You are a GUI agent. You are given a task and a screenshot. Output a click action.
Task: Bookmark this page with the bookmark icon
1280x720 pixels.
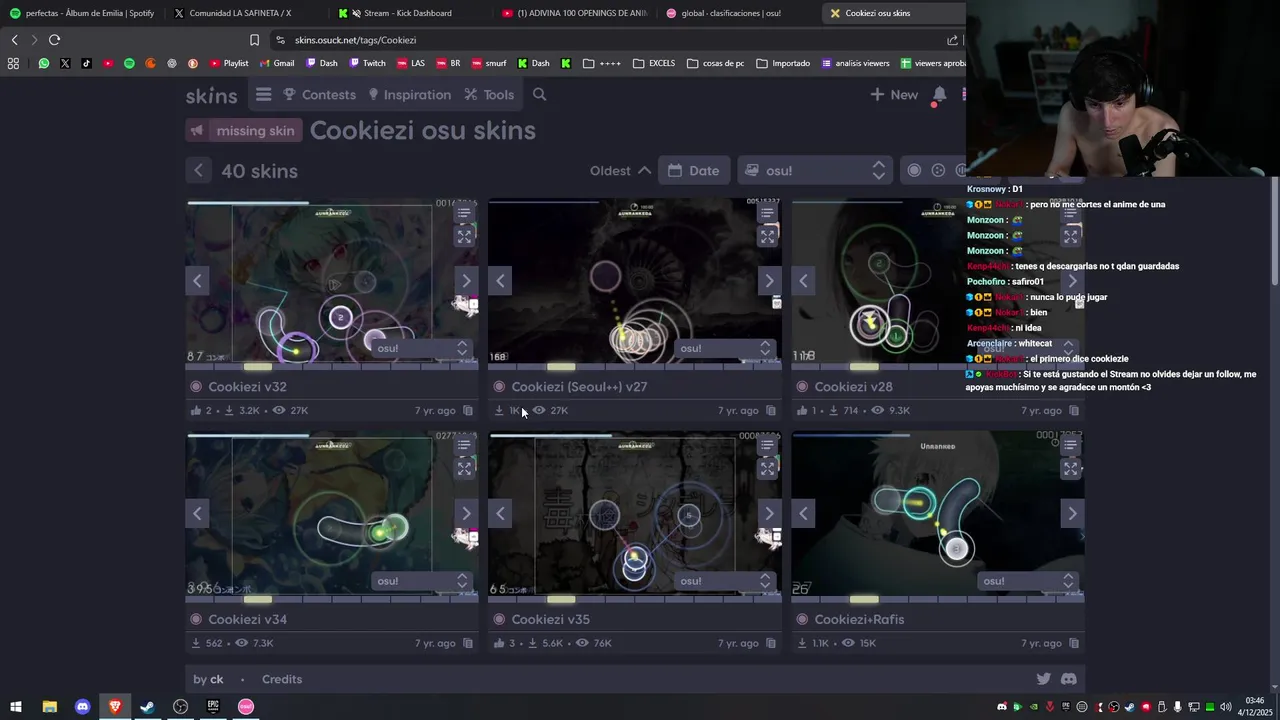point(254,40)
